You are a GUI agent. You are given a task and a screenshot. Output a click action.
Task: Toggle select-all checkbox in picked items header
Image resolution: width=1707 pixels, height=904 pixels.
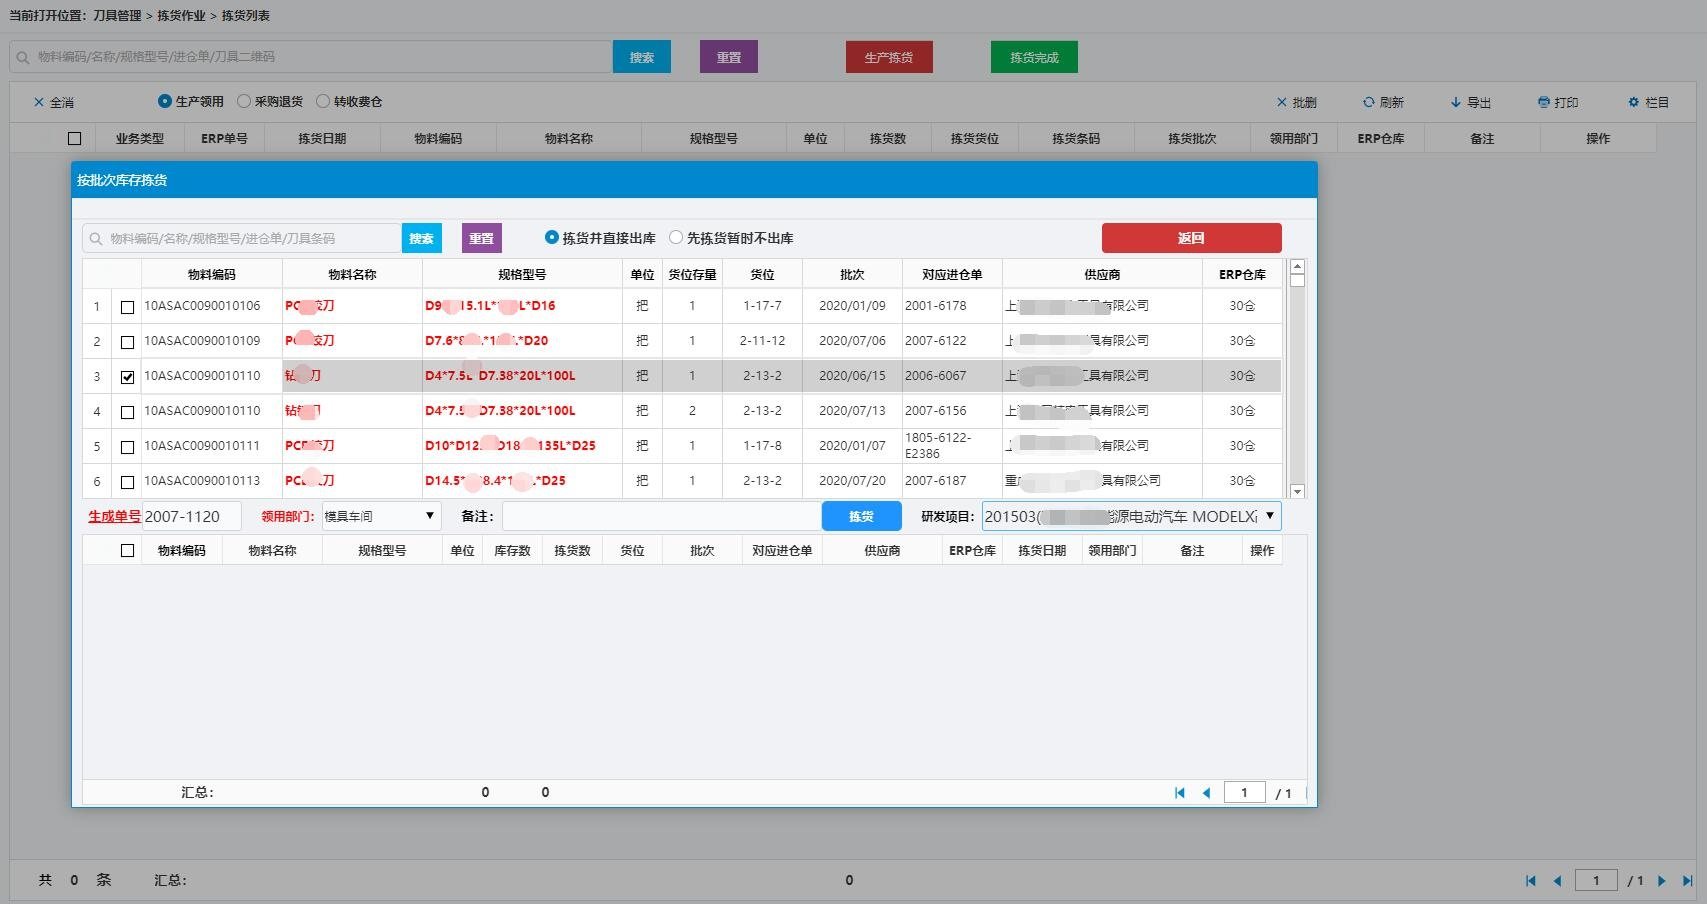[x=127, y=551]
